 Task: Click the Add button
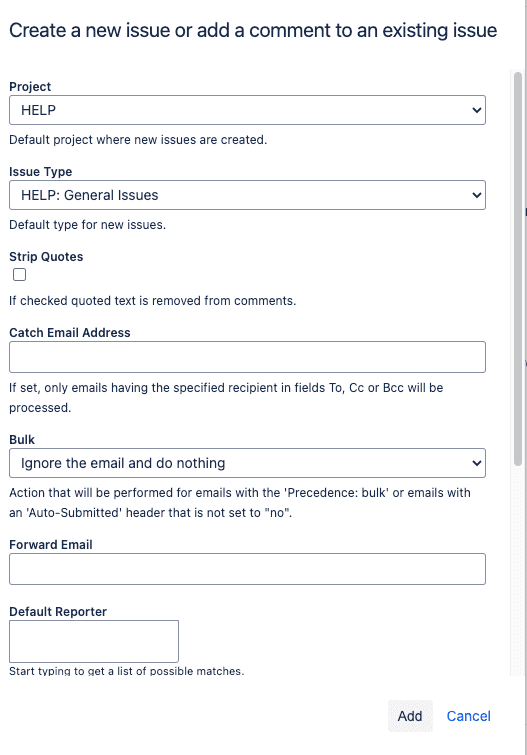410,716
